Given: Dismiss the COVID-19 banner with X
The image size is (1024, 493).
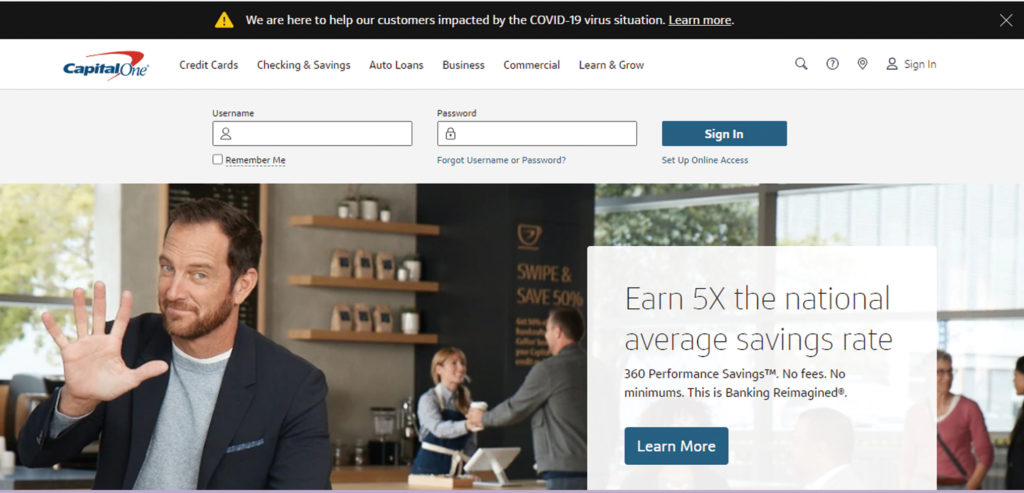Looking at the screenshot, I should (1006, 20).
